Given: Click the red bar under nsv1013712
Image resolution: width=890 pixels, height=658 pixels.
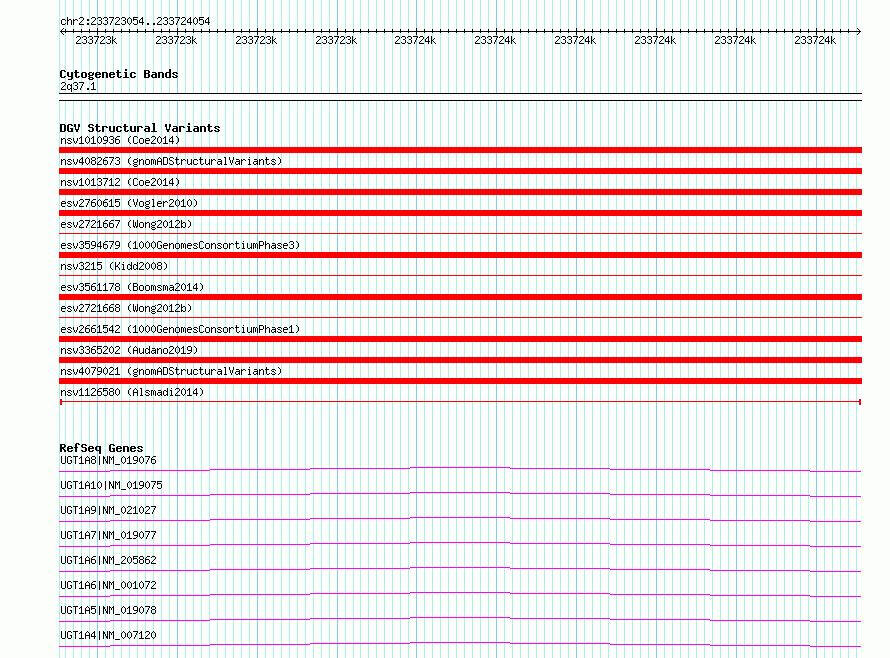Looking at the screenshot, I should pyautogui.click(x=460, y=192).
